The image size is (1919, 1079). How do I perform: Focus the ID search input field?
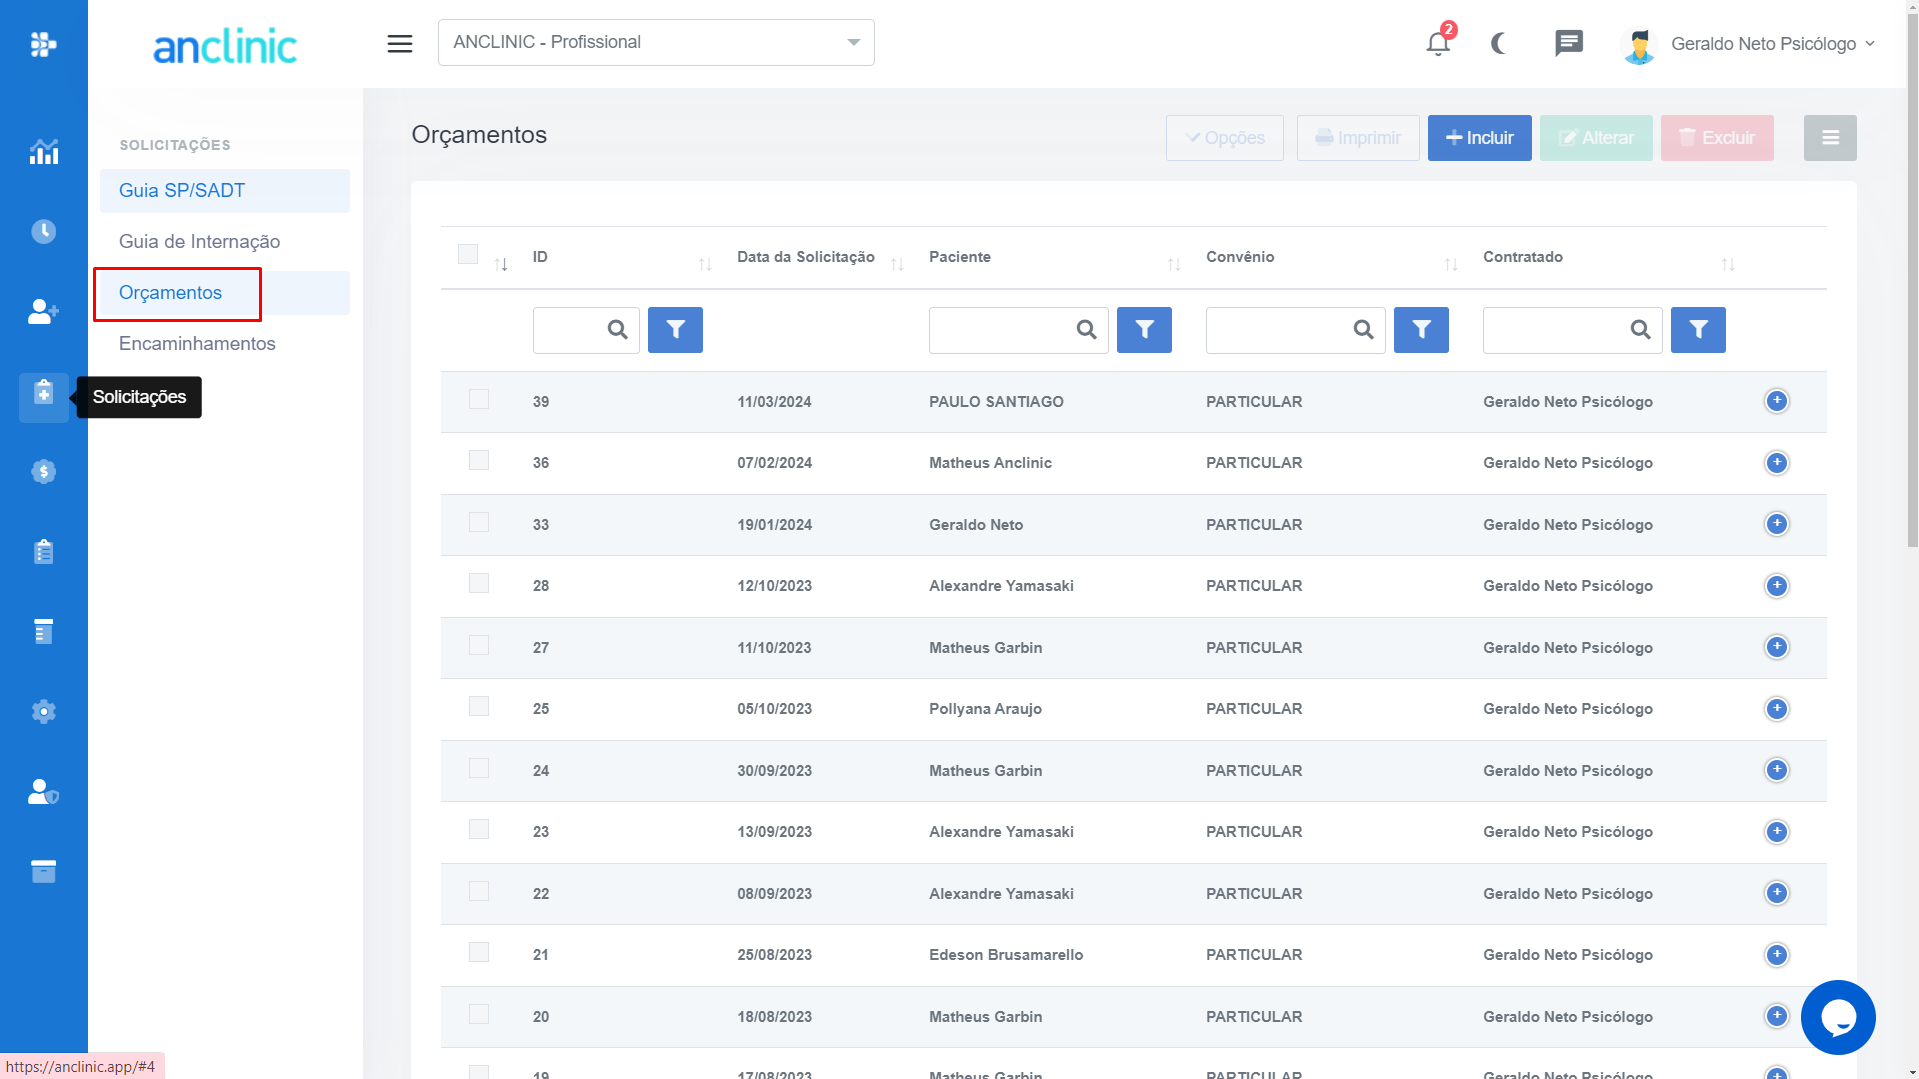[x=586, y=330]
